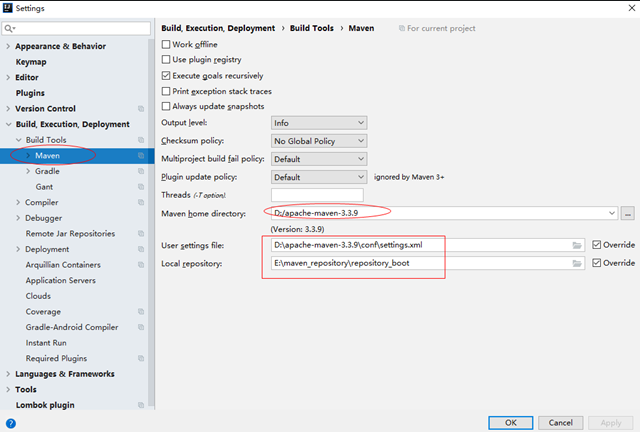The image size is (640, 432).
Task: Click project-level icon beside Gant
Action: tap(141, 187)
